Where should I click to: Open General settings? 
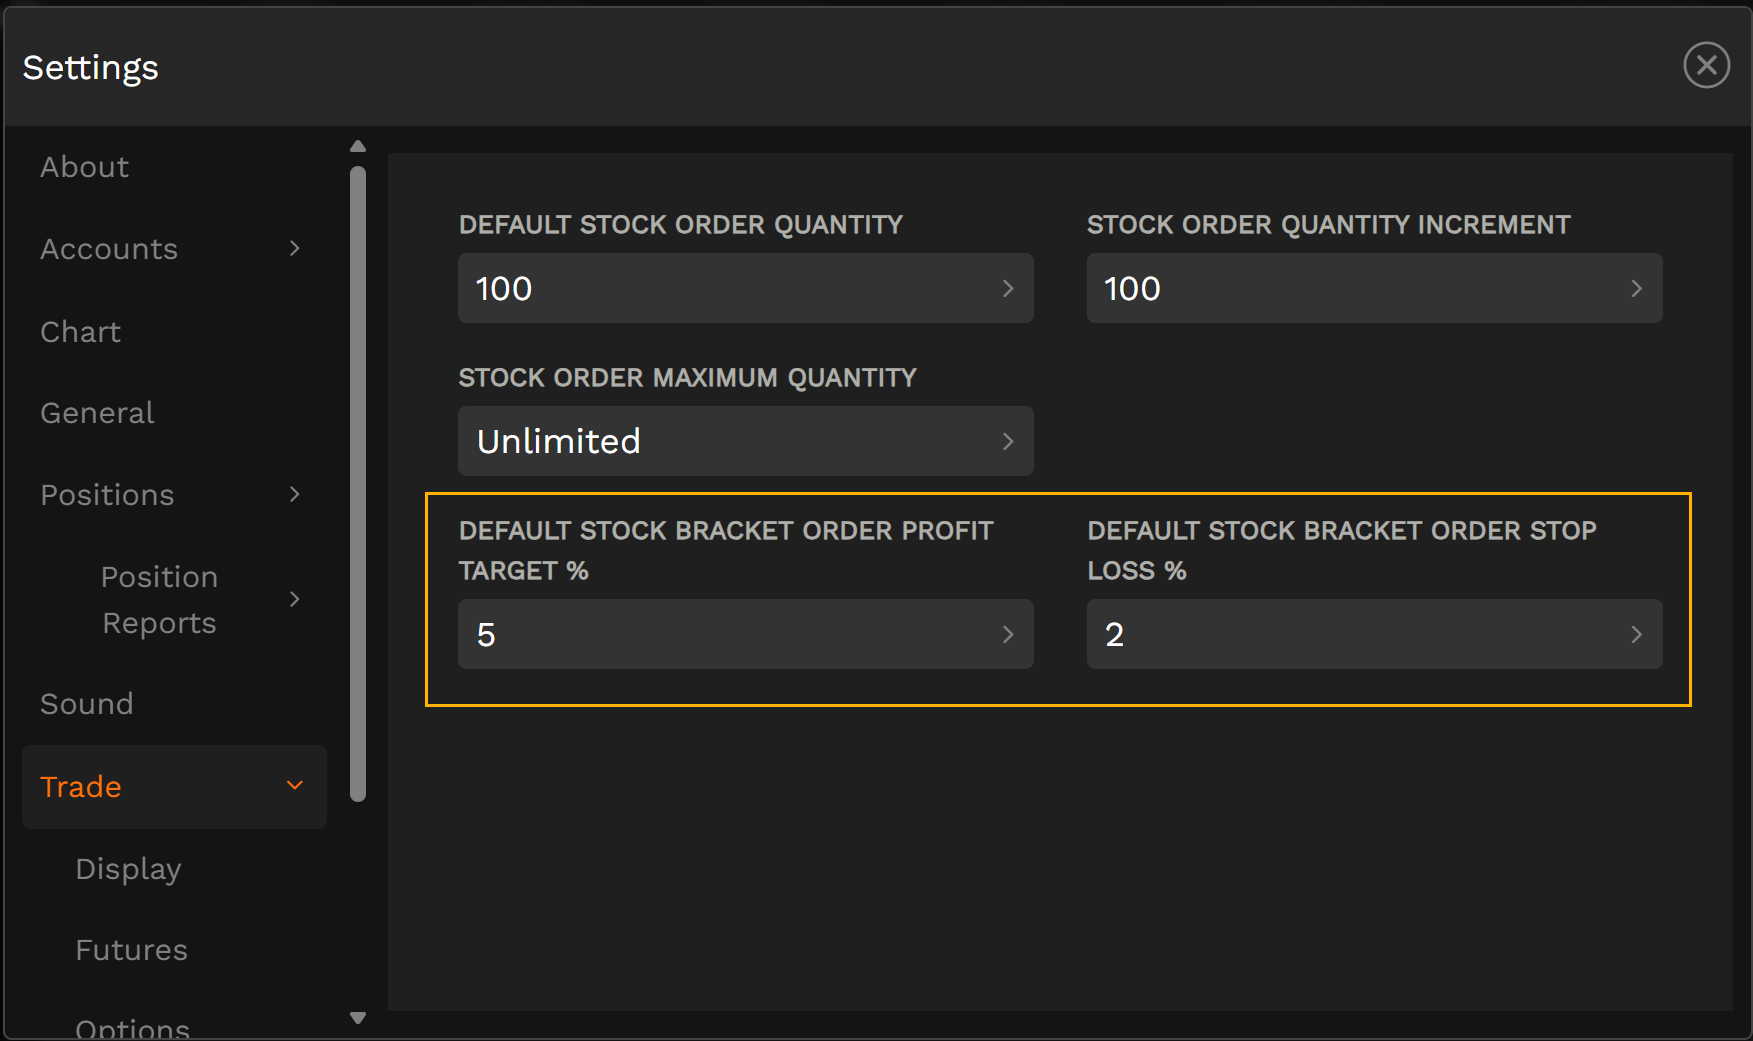[97, 413]
